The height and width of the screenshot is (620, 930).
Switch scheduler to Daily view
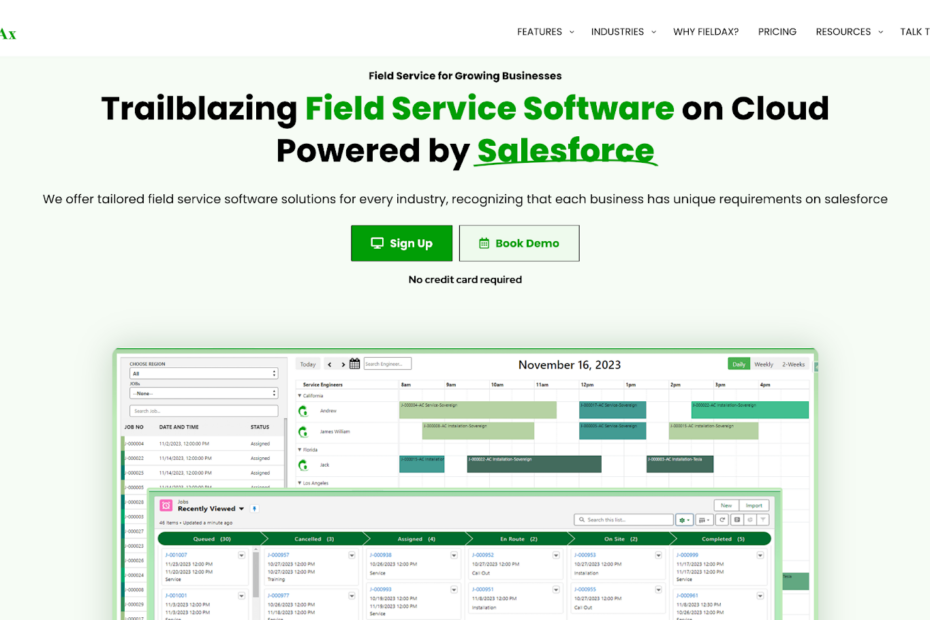[738, 364]
